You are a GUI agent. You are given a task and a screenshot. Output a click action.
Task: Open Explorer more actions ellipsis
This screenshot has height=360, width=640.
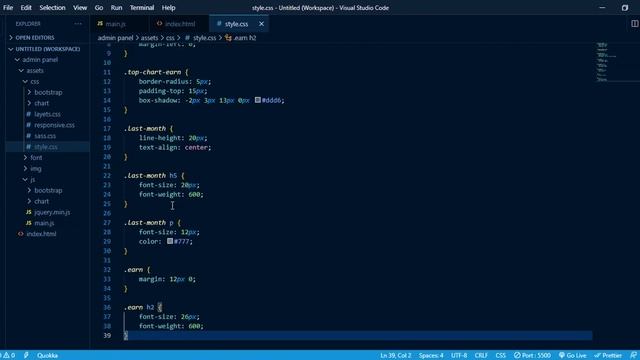[x=78, y=24]
